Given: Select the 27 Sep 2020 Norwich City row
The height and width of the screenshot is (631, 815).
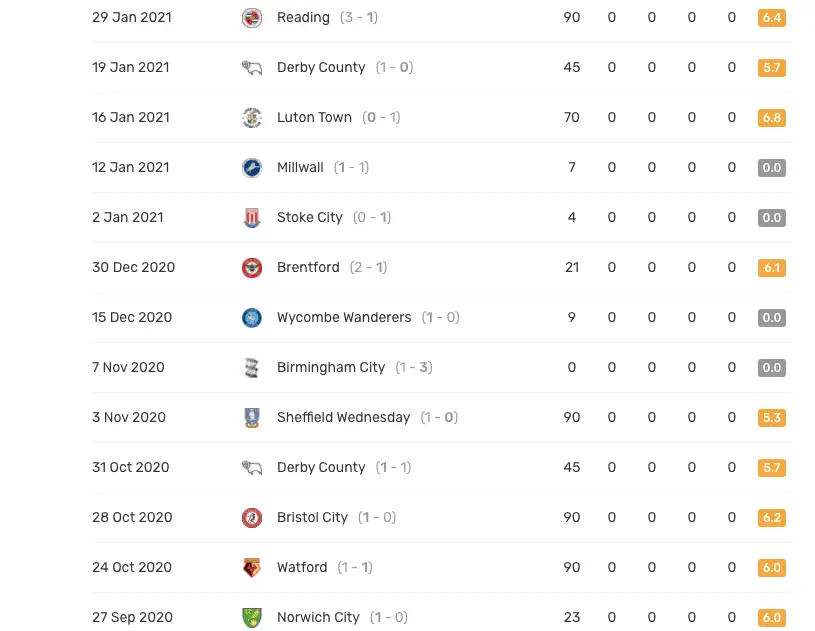Looking at the screenshot, I should click(442, 617).
